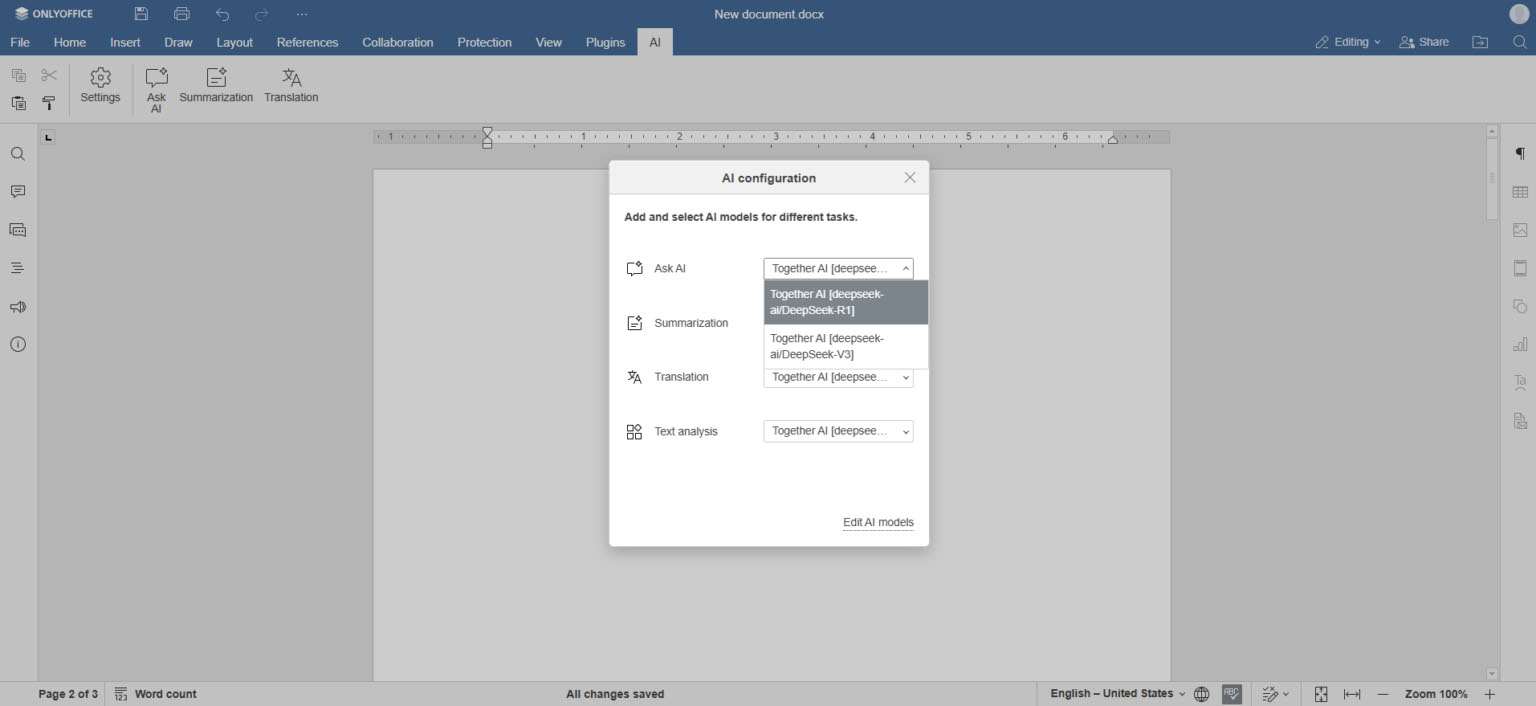Open the Search panel in left sidebar
1536x706 pixels.
point(18,154)
